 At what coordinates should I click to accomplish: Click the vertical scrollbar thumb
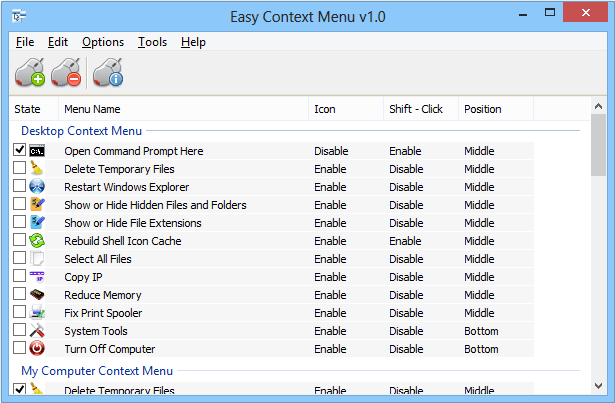click(x=598, y=145)
